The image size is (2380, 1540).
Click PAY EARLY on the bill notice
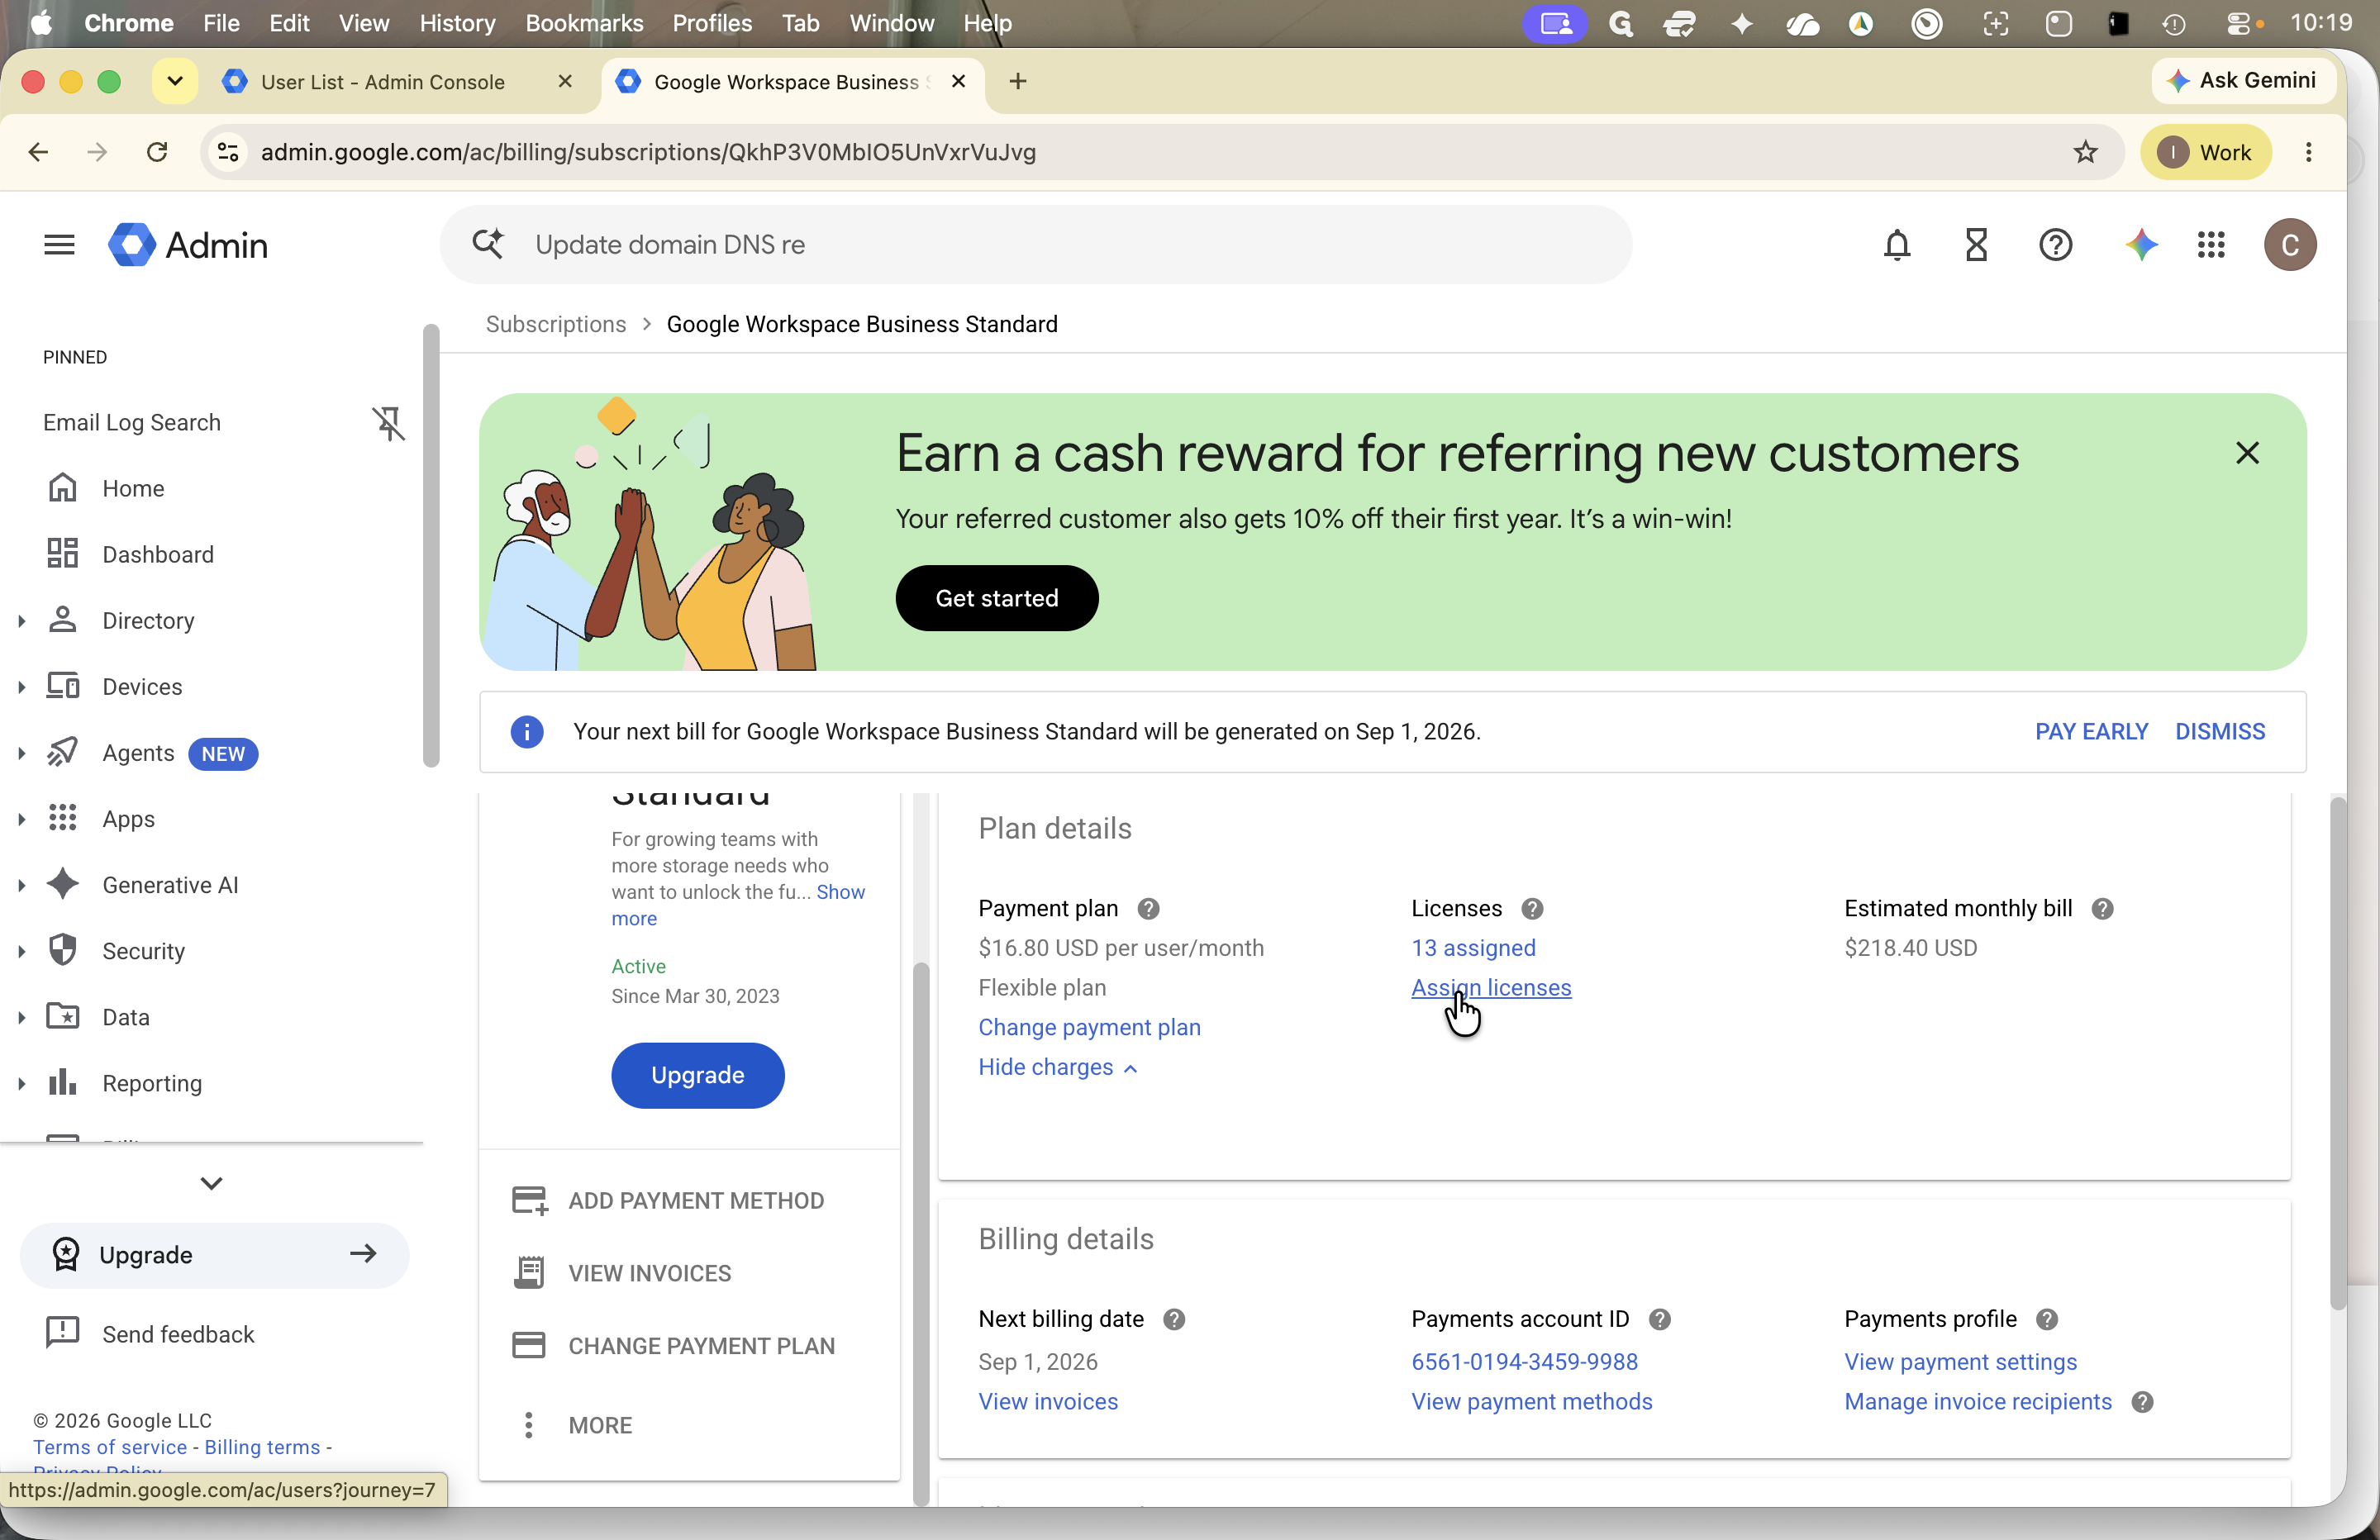(x=2091, y=732)
